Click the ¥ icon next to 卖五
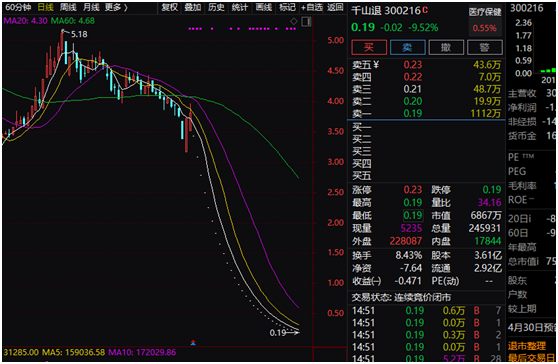The image size is (558, 364). pos(376,64)
